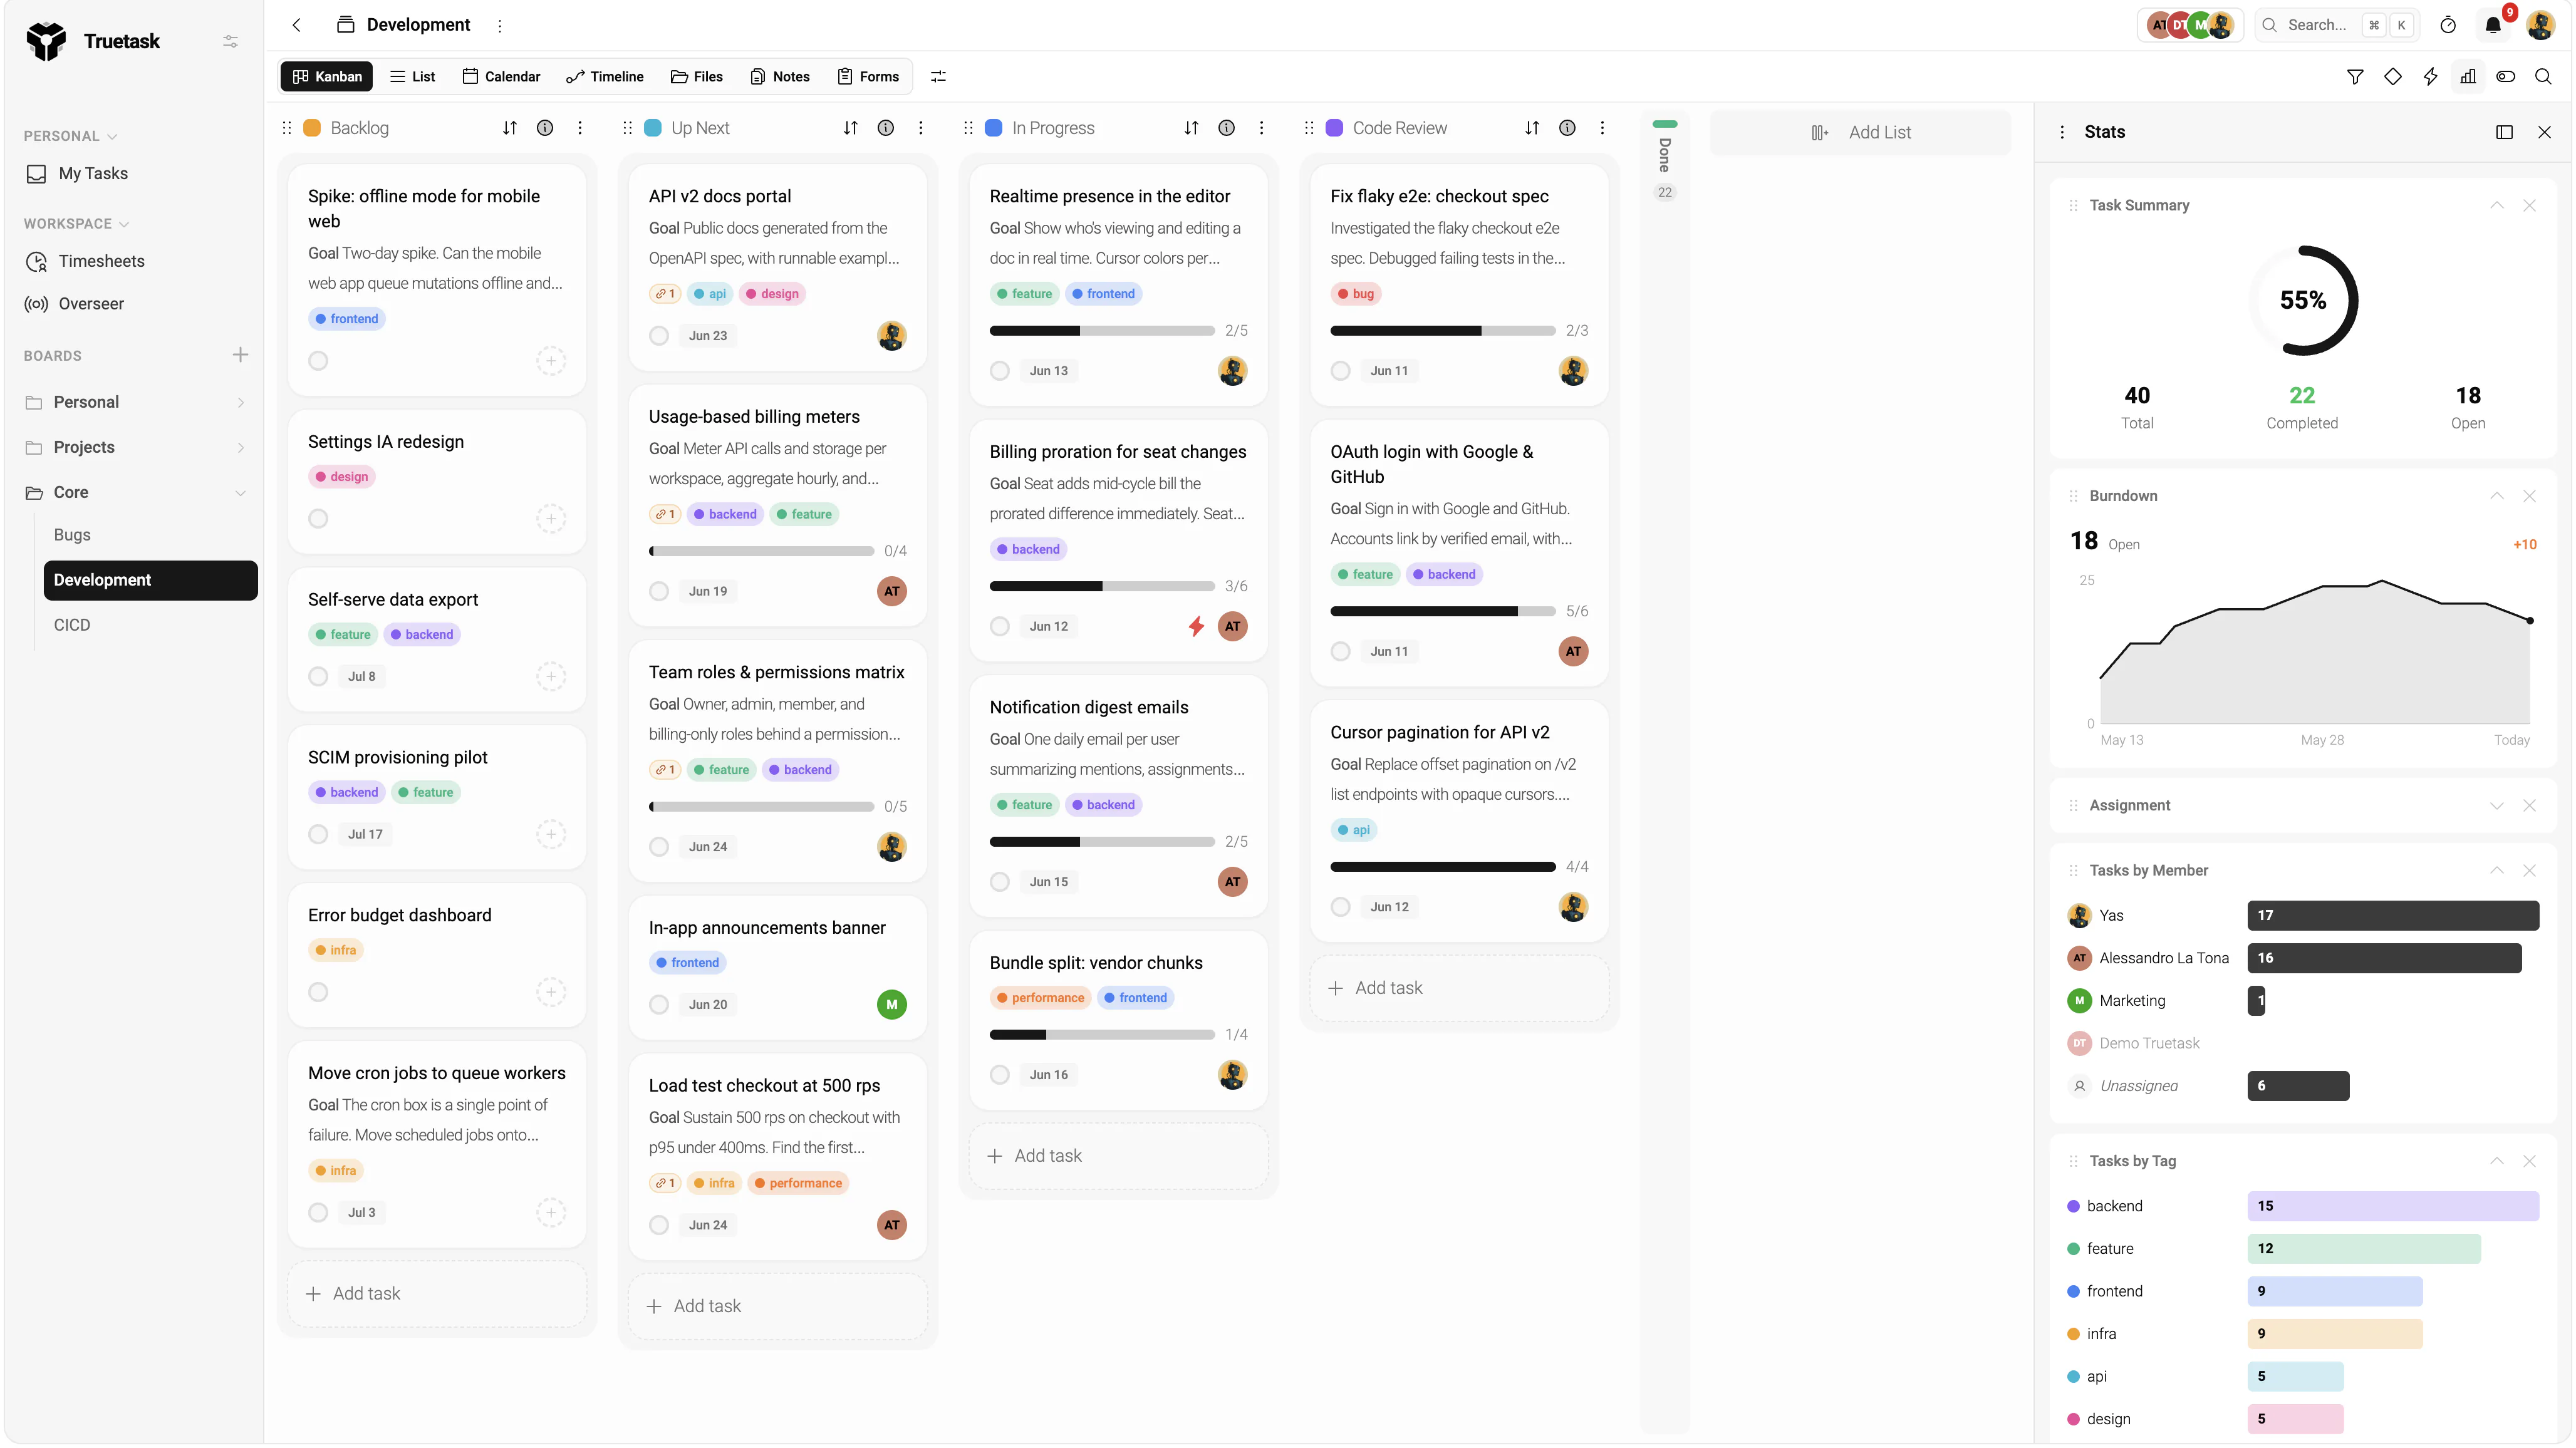Open the Stats panel options menu
The width and height of the screenshot is (2576, 1448).
(2062, 132)
